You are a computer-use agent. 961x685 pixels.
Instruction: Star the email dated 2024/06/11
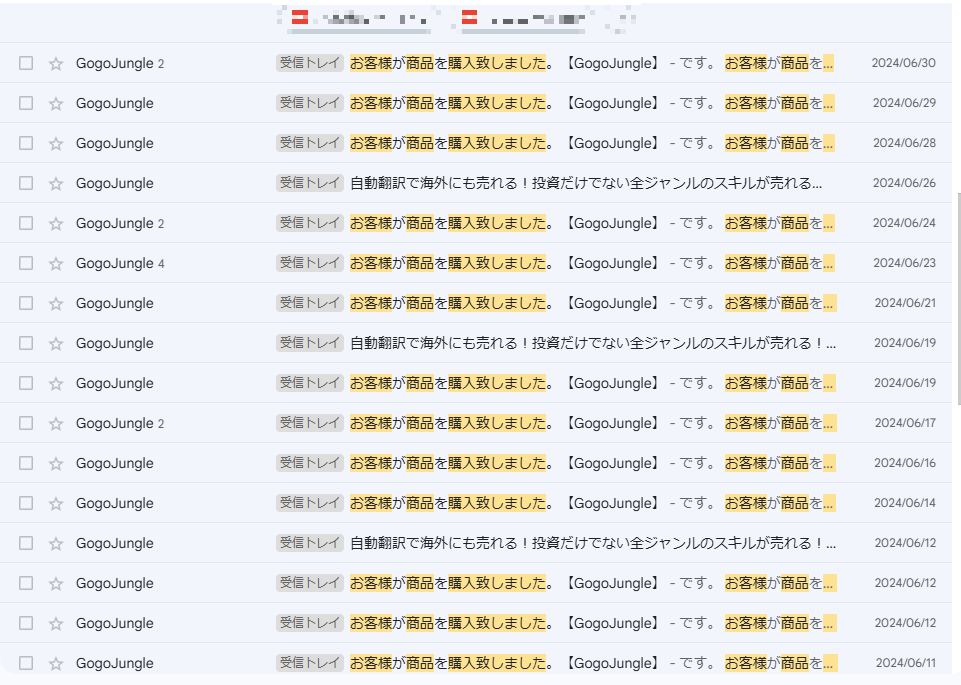point(56,663)
